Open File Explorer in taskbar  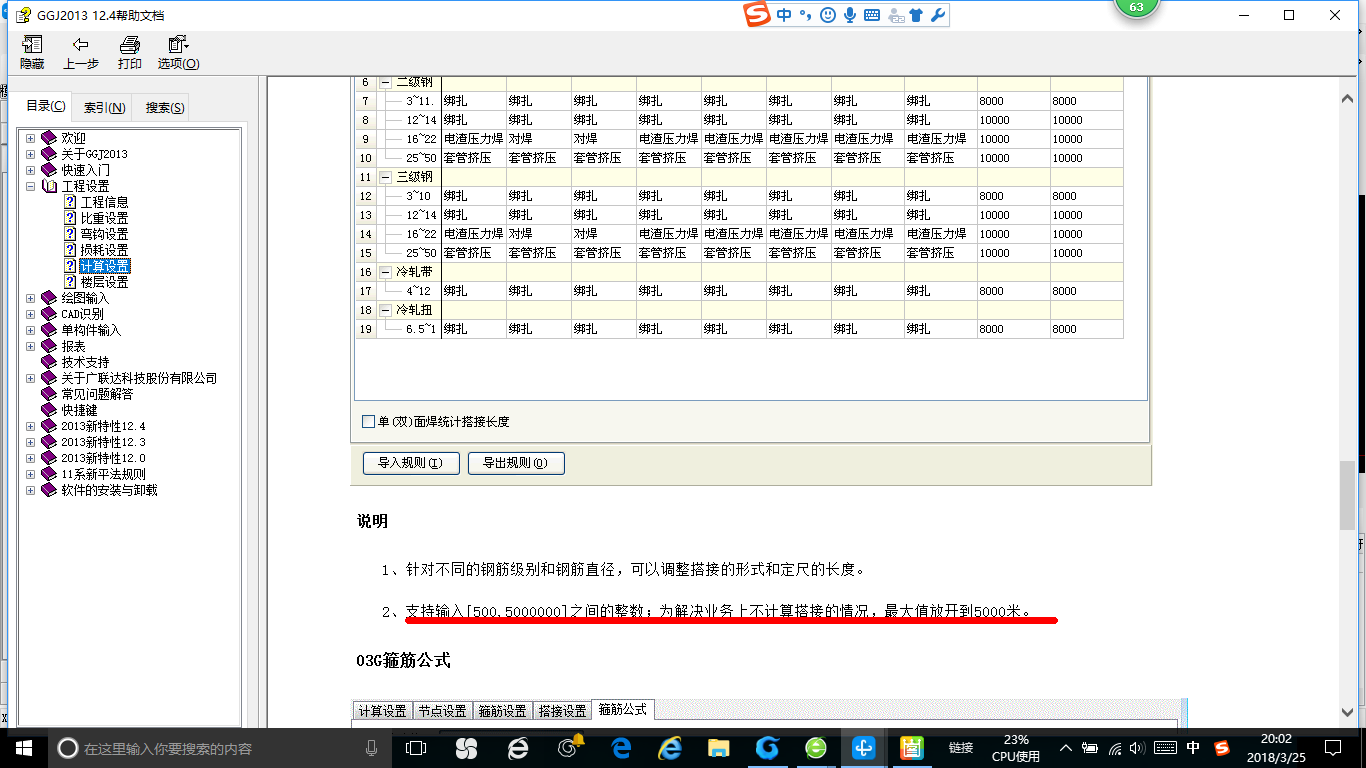pyautogui.click(x=718, y=748)
